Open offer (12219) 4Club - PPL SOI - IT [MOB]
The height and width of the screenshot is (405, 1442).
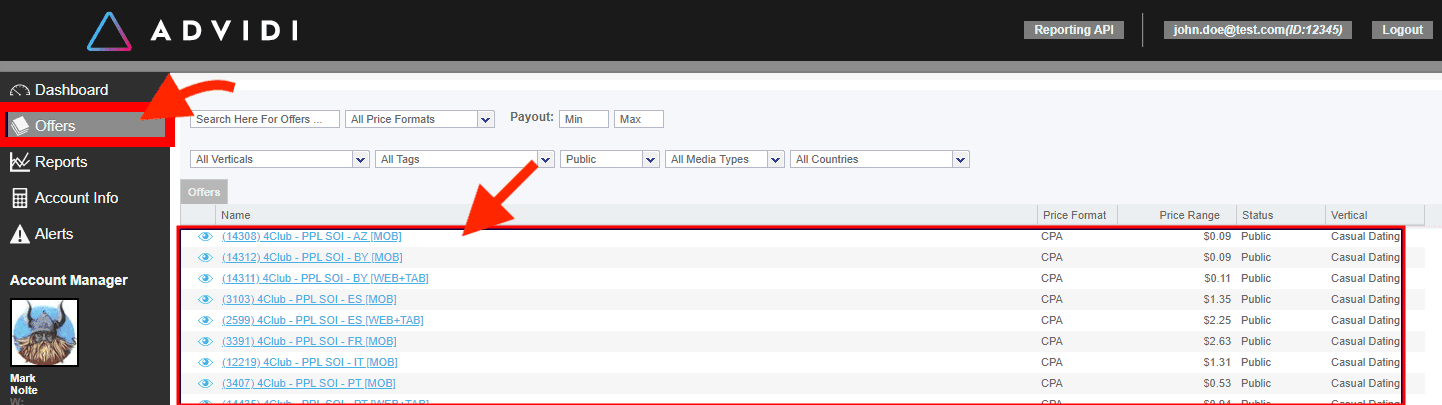pos(310,362)
